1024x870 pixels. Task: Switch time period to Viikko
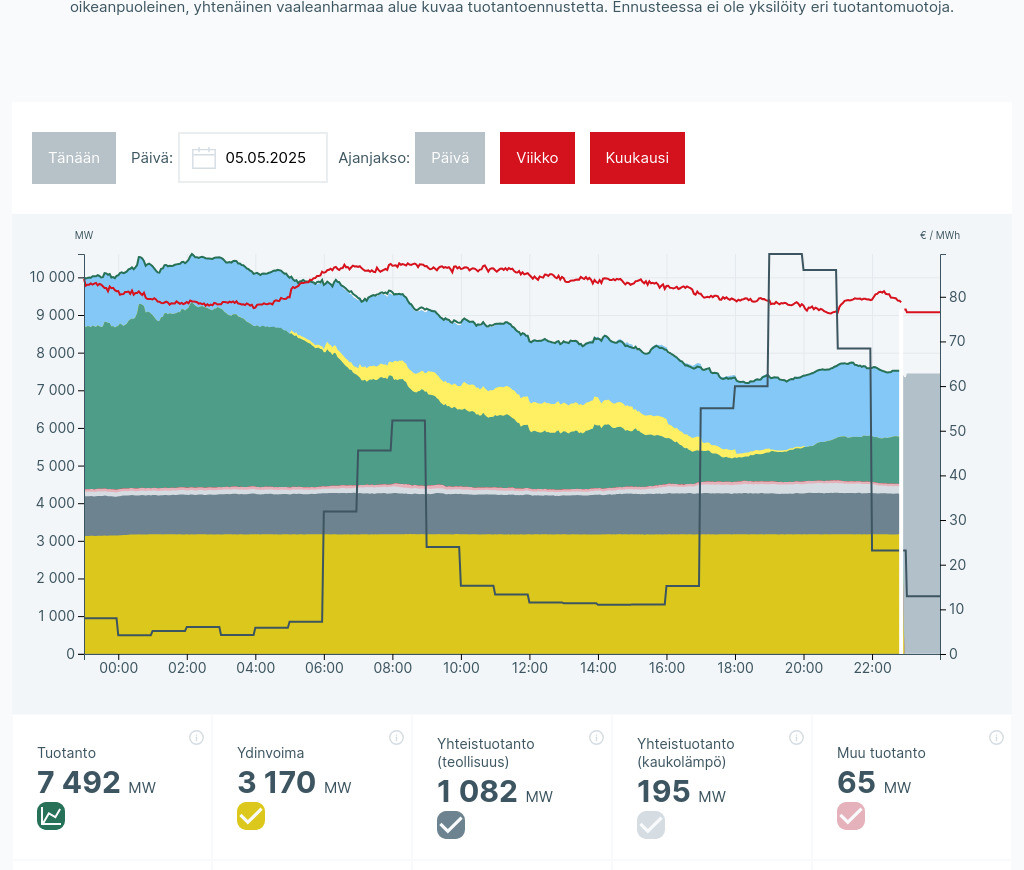(x=537, y=158)
